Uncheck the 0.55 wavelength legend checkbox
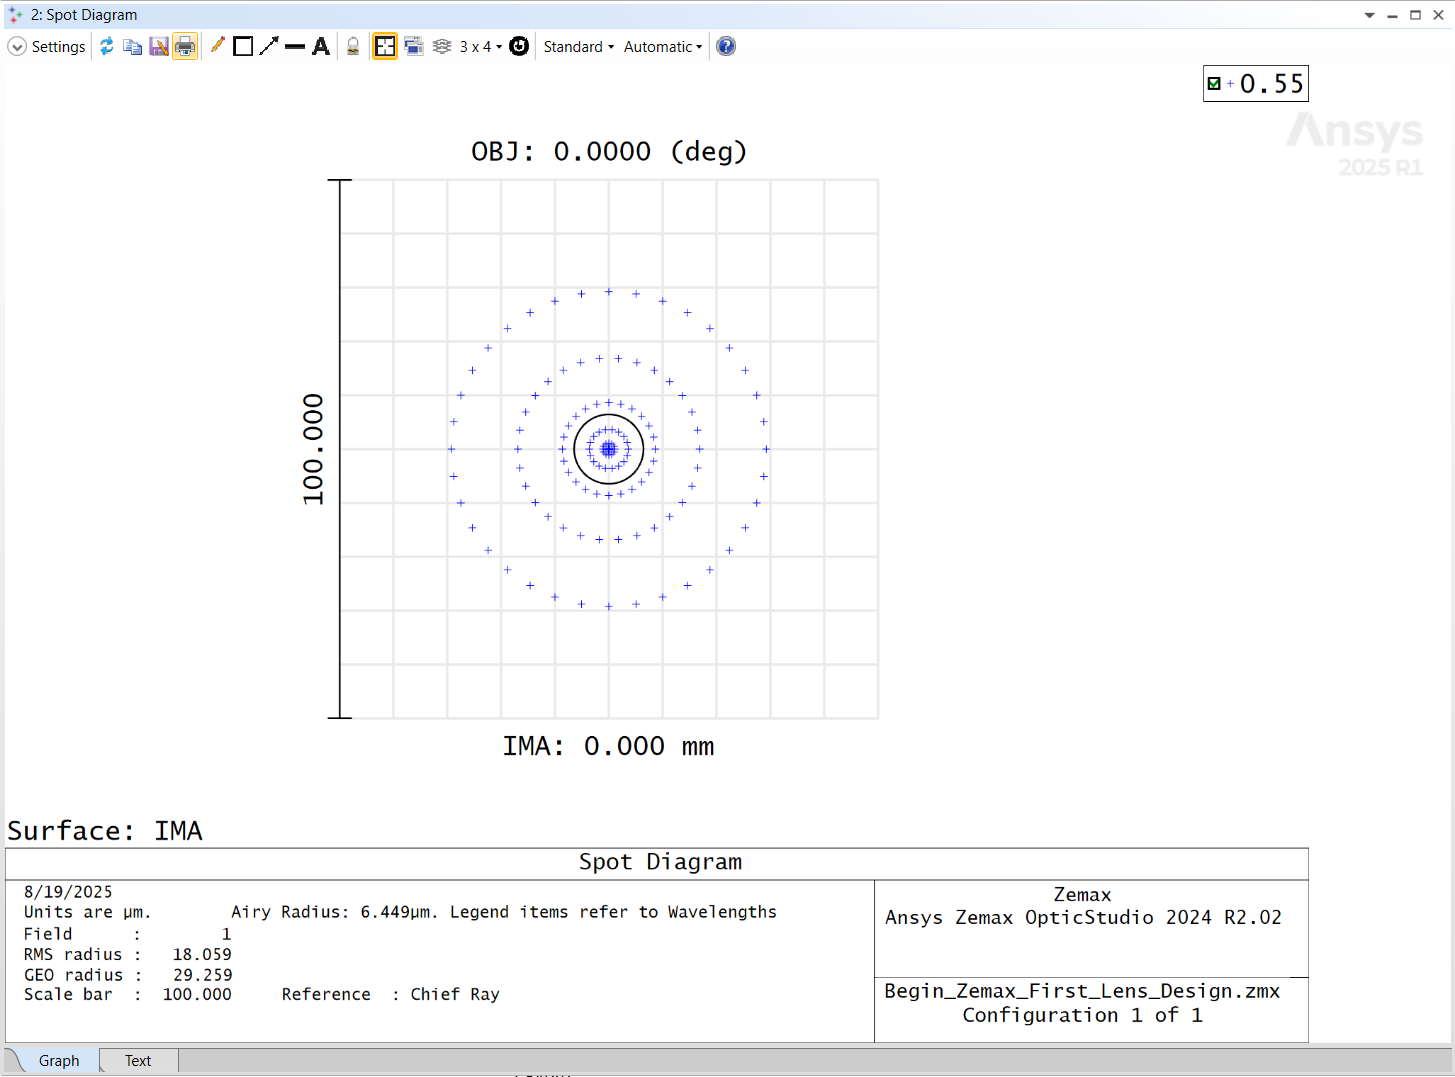This screenshot has height=1077, width=1455. click(1214, 84)
